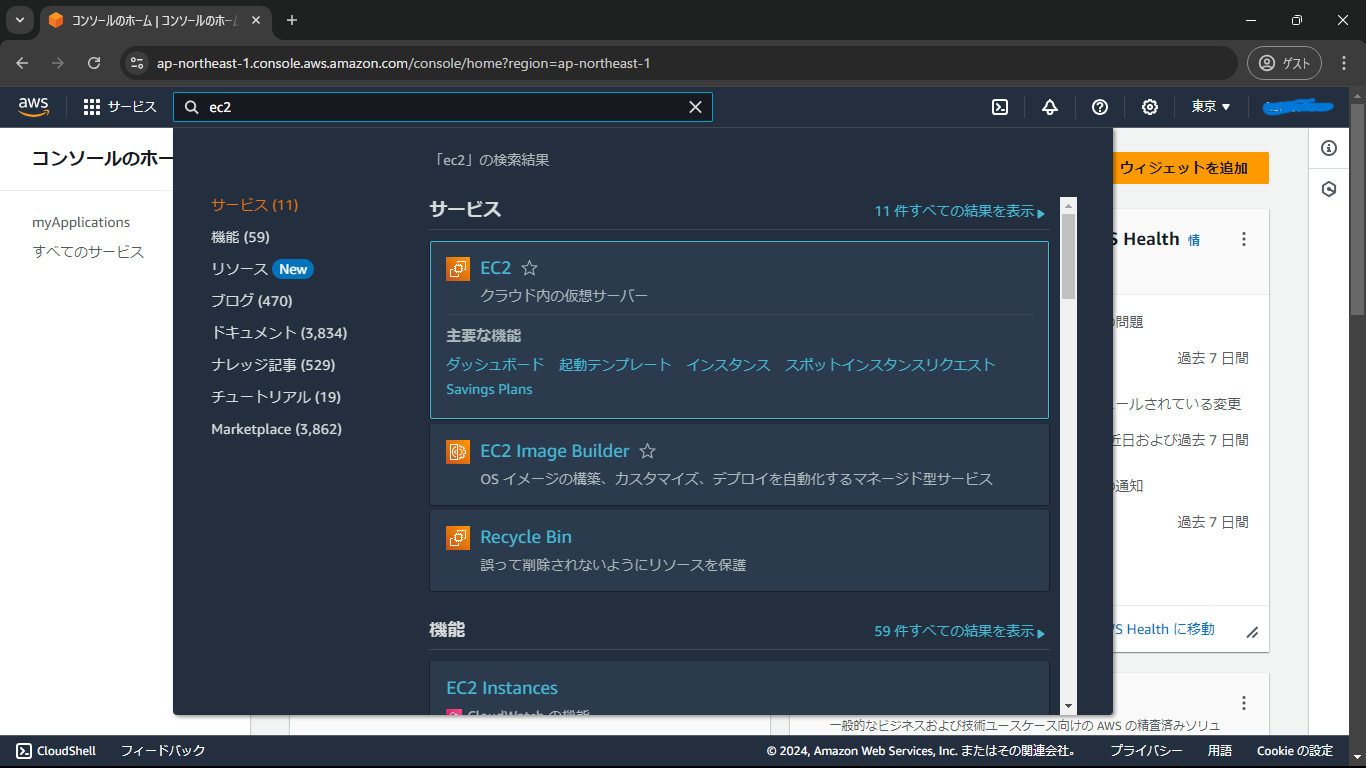Click search results scroll up arrow
Viewport: 1366px width, 768px height.
click(x=1068, y=204)
